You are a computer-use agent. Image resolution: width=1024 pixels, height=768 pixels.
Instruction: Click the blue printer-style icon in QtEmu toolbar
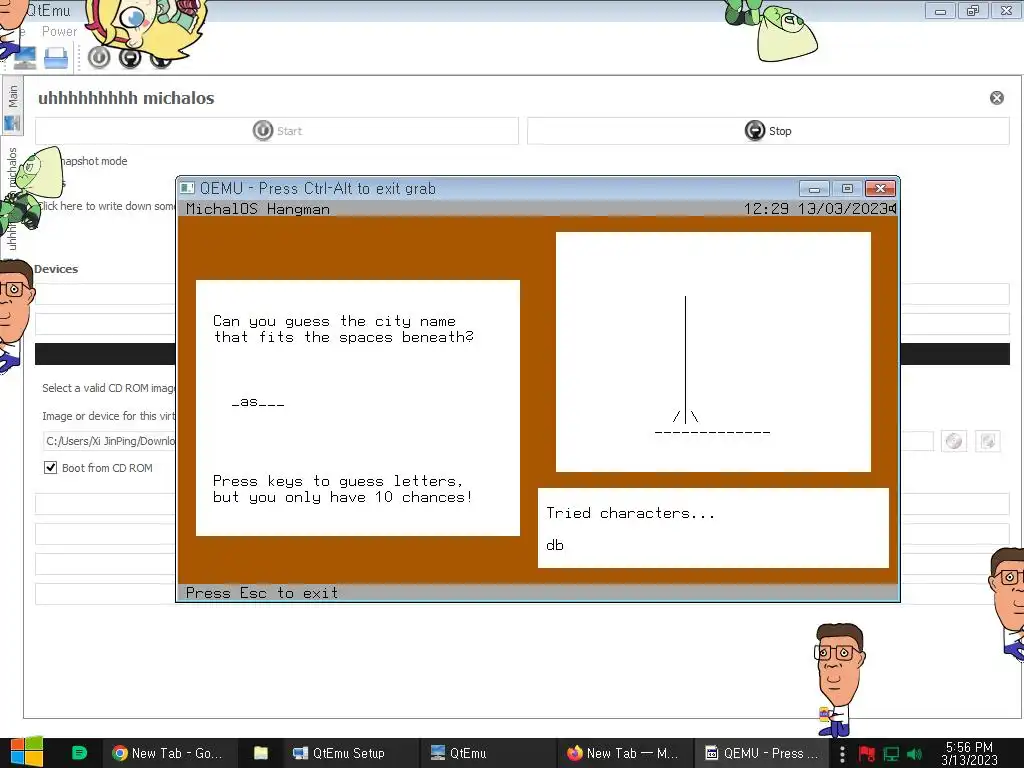click(56, 58)
